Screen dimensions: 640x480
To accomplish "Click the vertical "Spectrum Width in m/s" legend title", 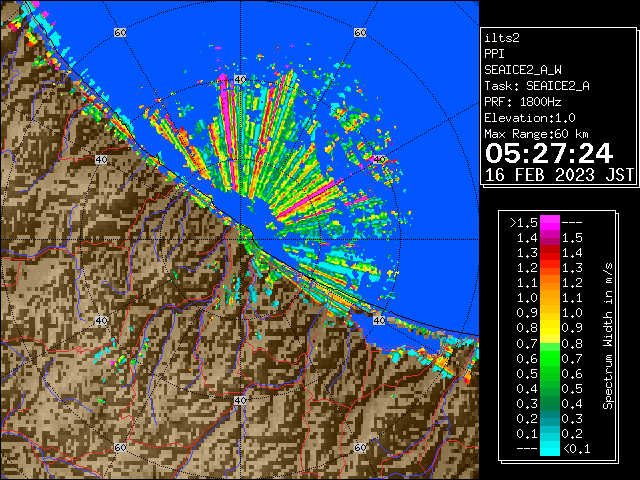I will 608,336.
